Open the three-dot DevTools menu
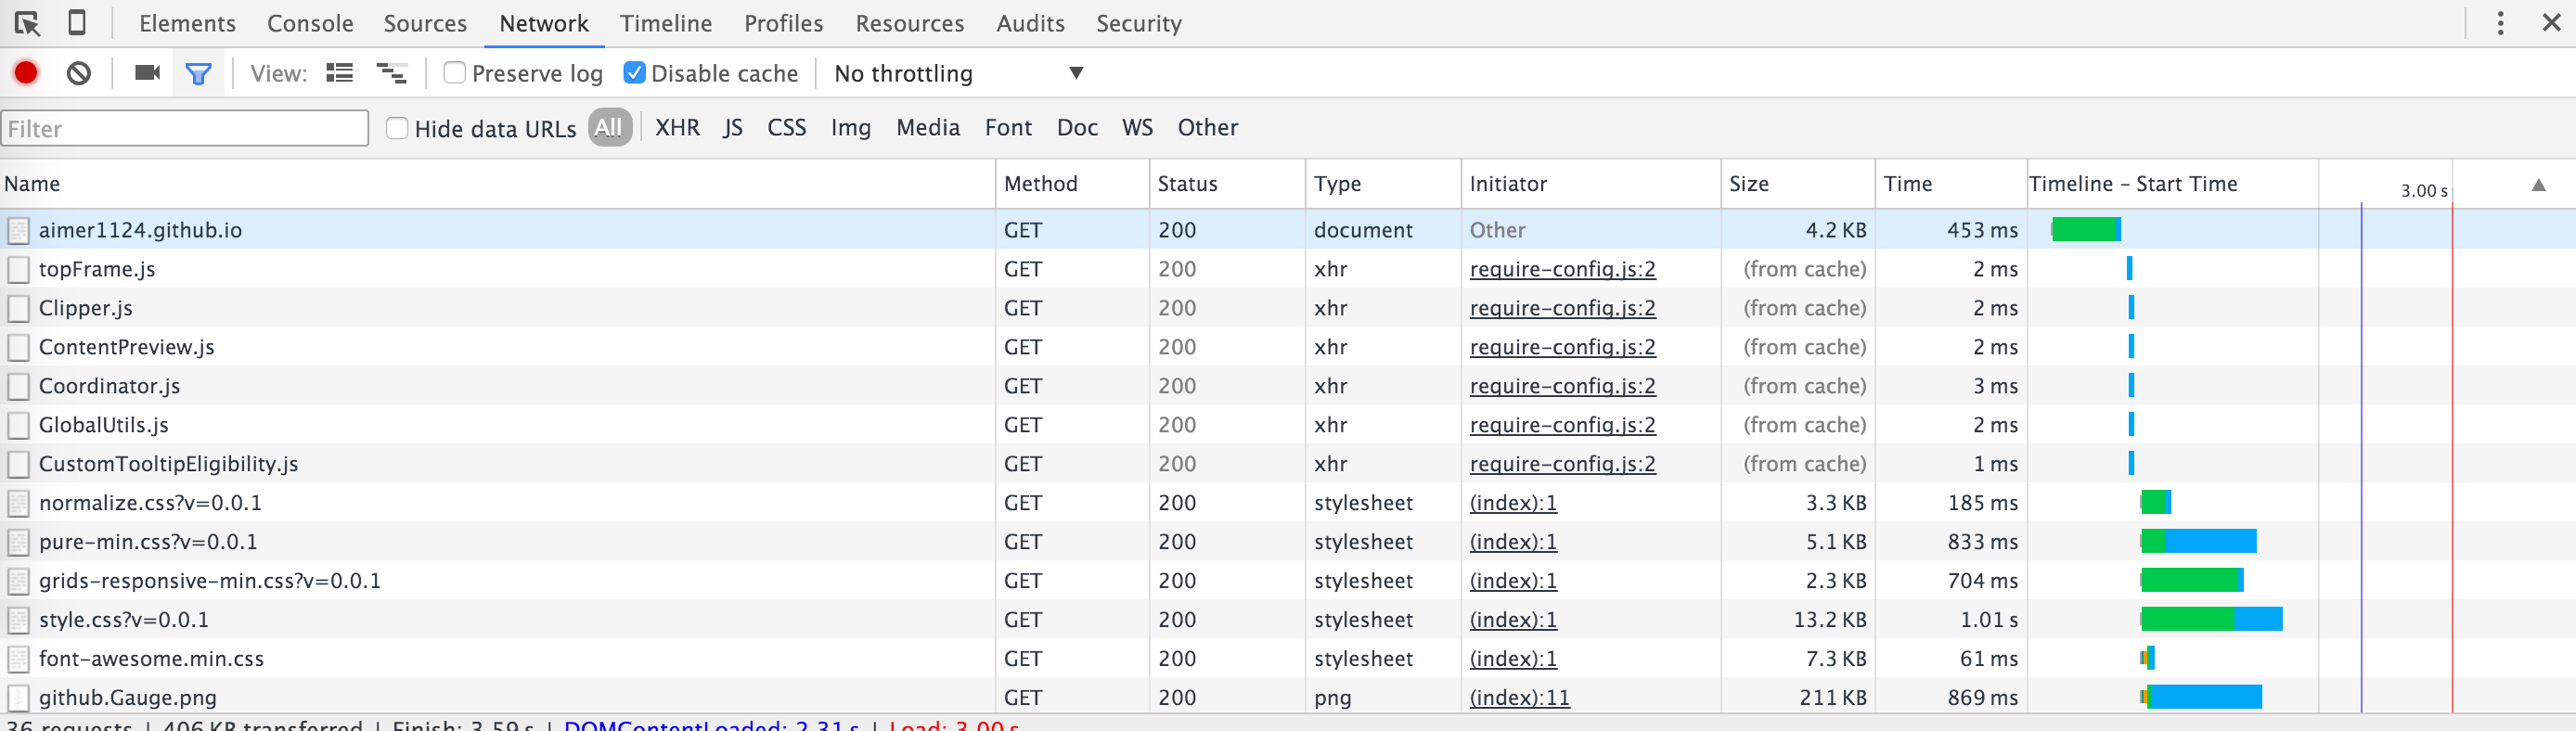Screen dimensions: 2576x731 click(2500, 23)
